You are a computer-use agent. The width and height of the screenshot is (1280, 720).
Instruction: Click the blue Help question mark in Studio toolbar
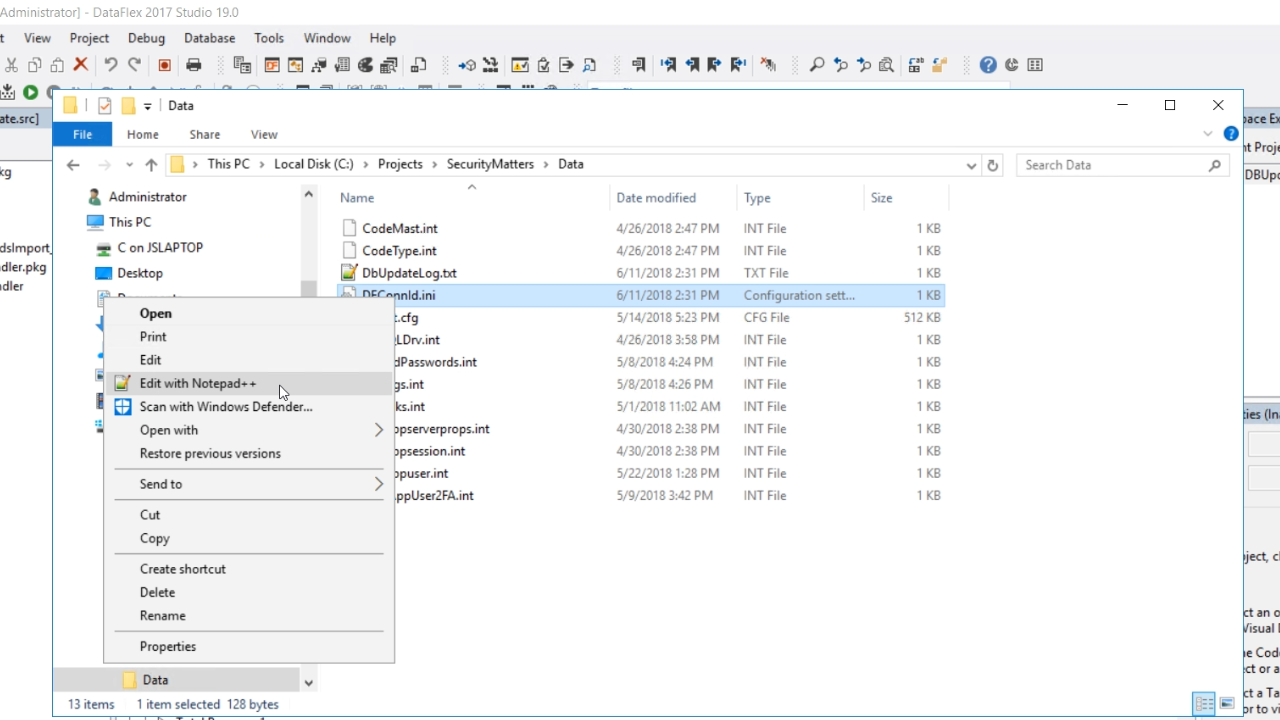point(988,65)
